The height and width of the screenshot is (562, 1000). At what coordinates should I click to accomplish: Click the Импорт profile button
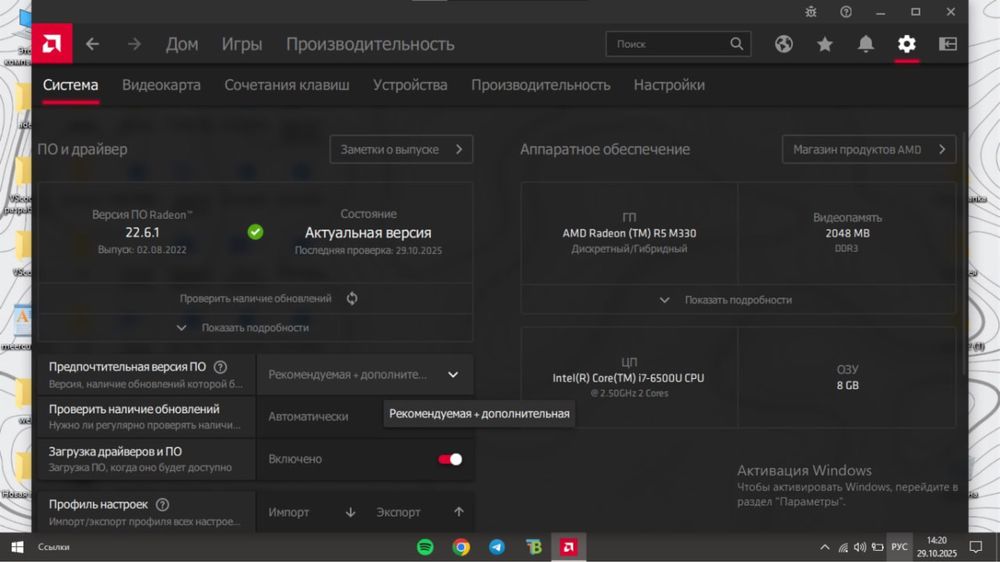coord(311,512)
